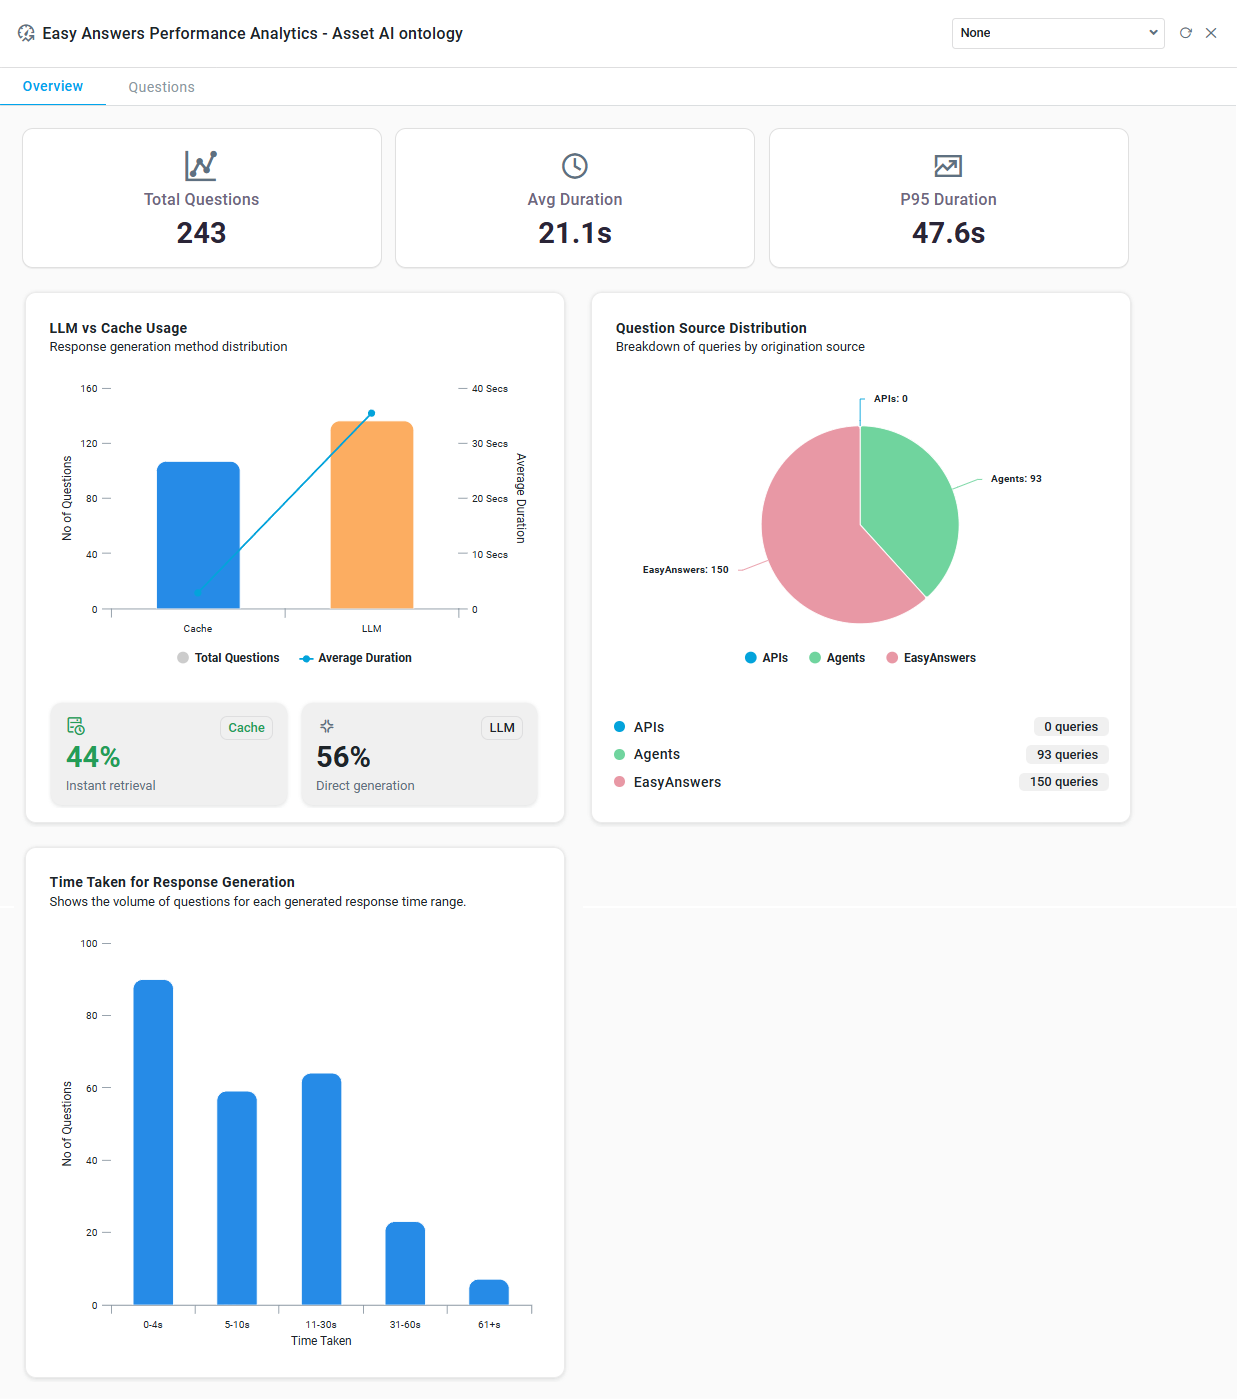Image resolution: width=1237 pixels, height=1400 pixels.
Task: Click the Avg Duration clock icon
Action: click(x=575, y=166)
